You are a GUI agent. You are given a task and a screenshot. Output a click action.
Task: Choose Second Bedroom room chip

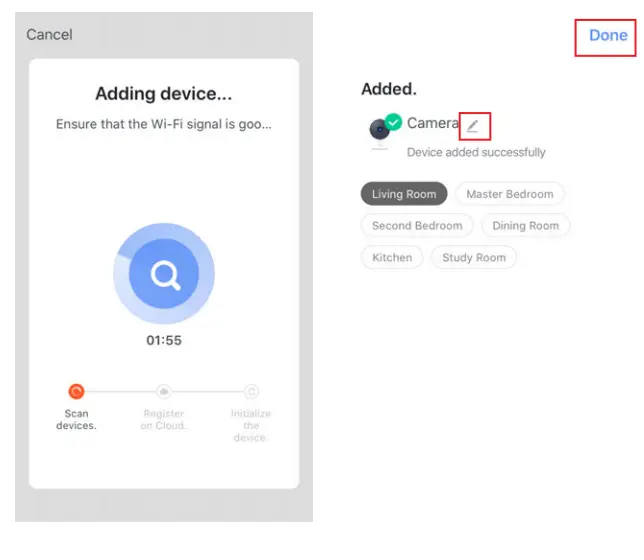click(x=417, y=226)
